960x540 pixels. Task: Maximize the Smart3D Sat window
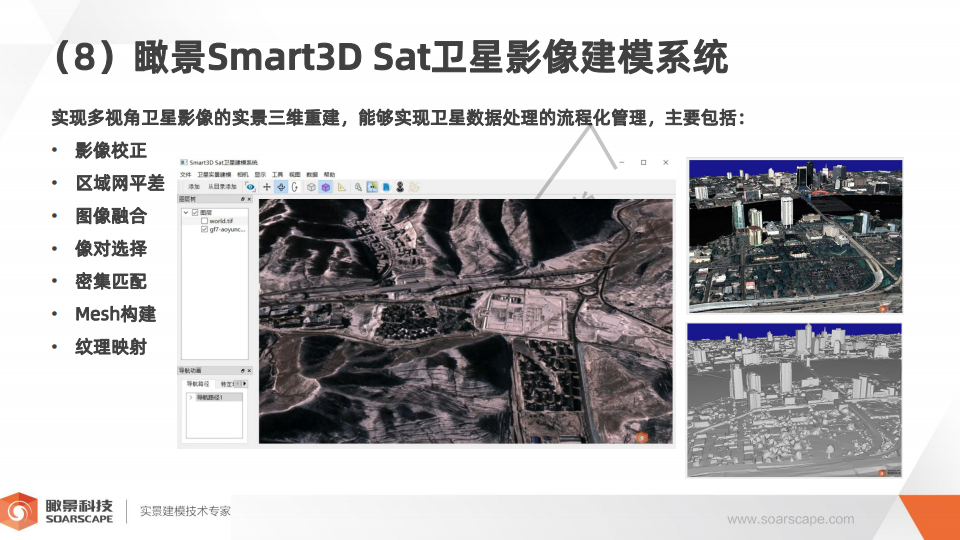pyautogui.click(x=643, y=162)
